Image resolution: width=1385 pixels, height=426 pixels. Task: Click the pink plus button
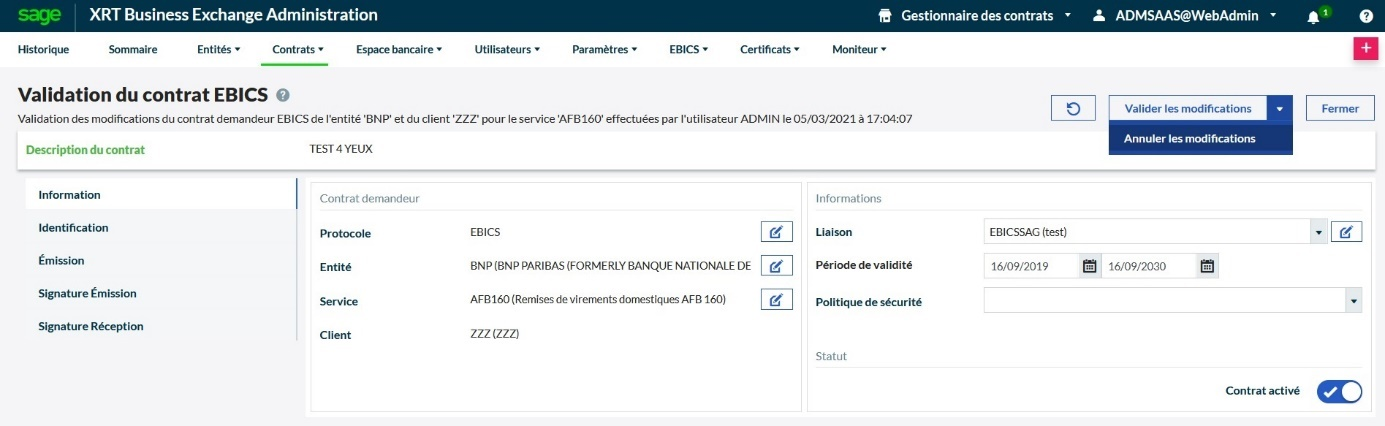1364,49
